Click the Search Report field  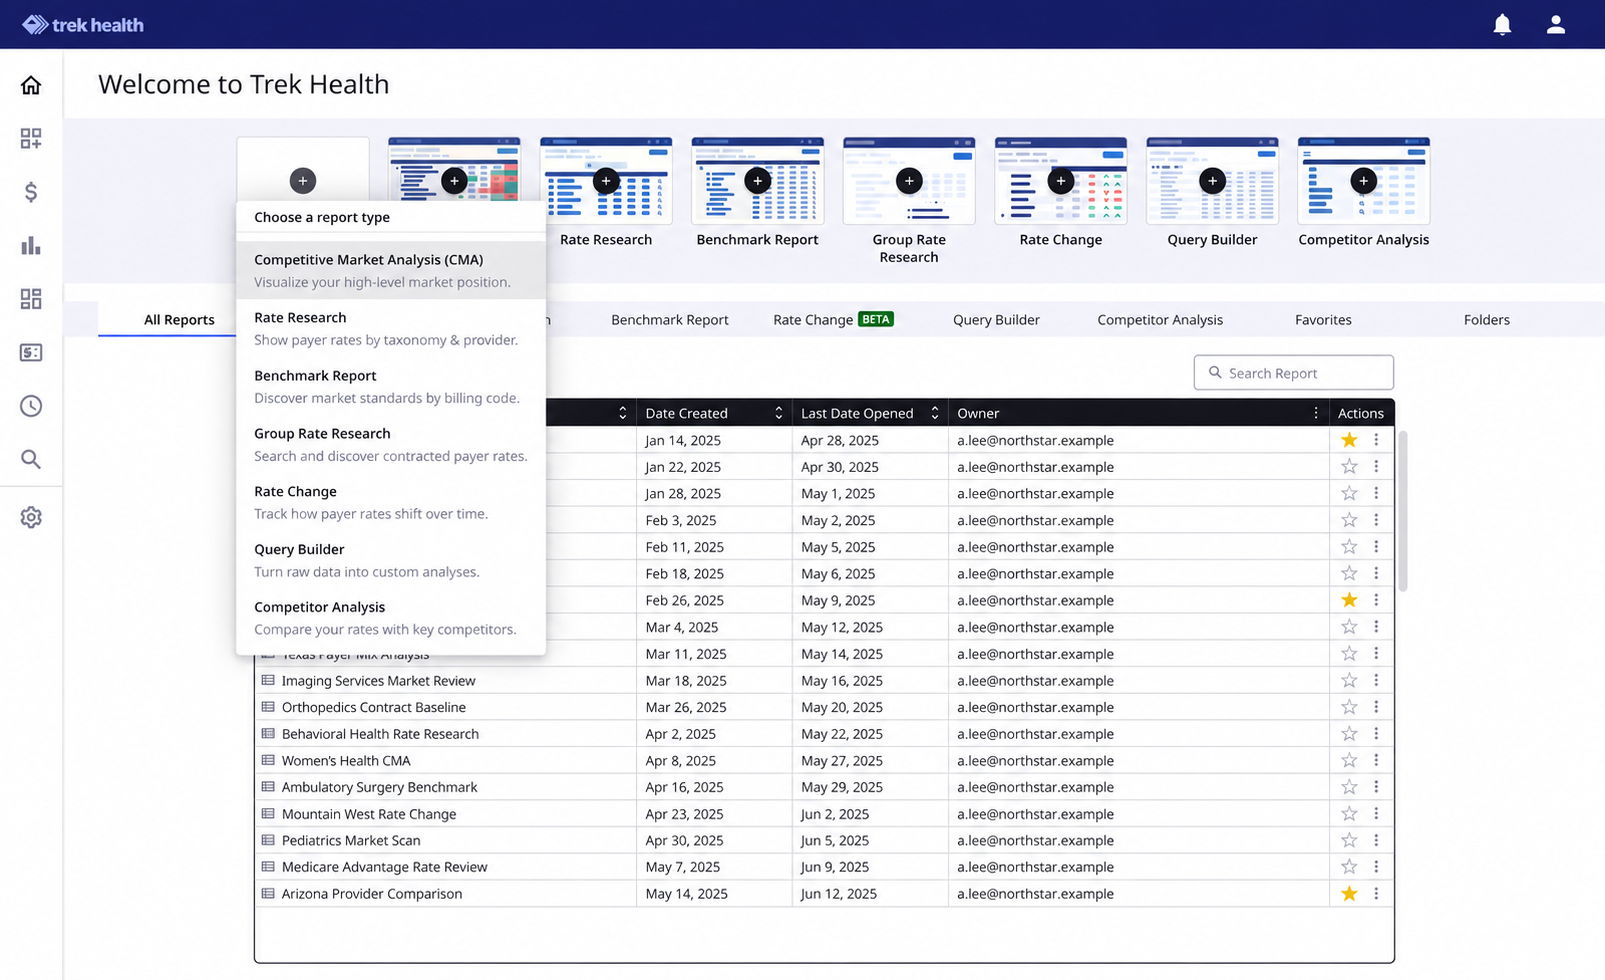point(1293,373)
